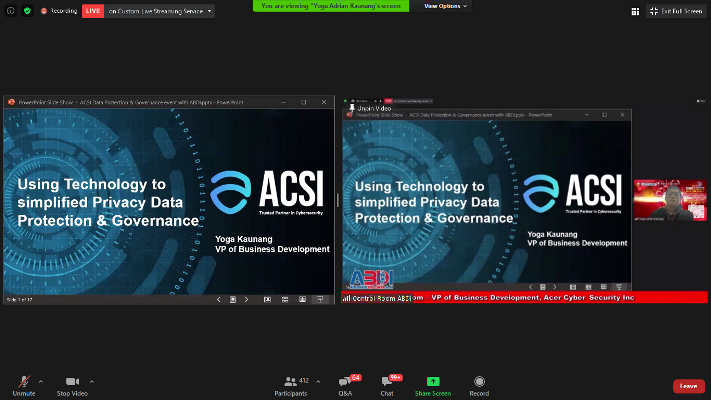This screenshot has height=400, width=711.
Task: Click the red ticker banner text
Action: [523, 298]
